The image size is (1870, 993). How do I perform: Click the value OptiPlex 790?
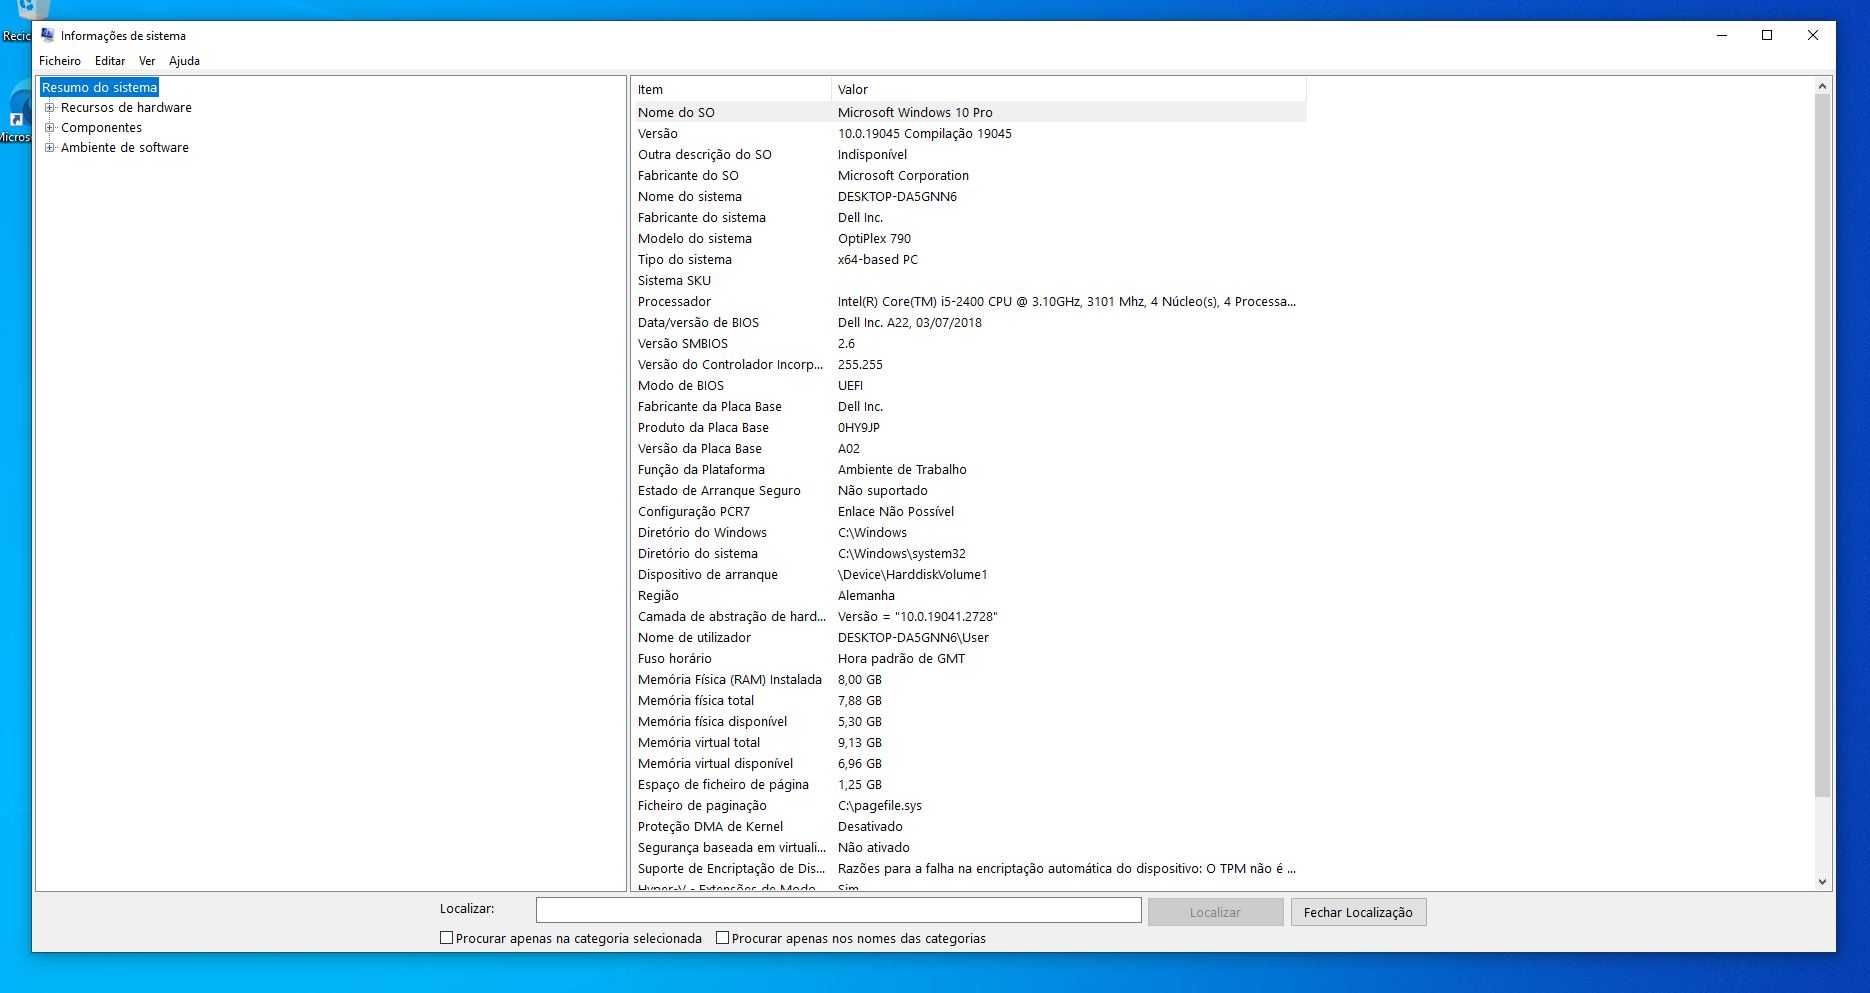[874, 239]
